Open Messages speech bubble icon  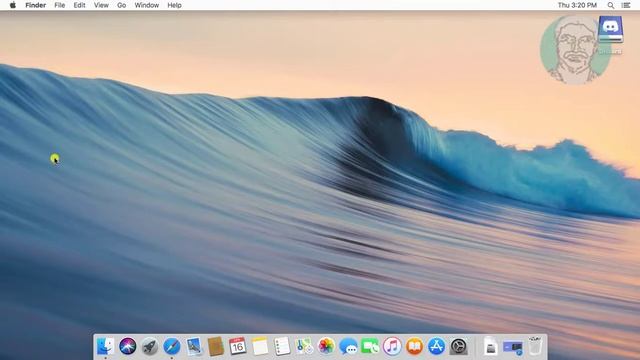(348, 347)
